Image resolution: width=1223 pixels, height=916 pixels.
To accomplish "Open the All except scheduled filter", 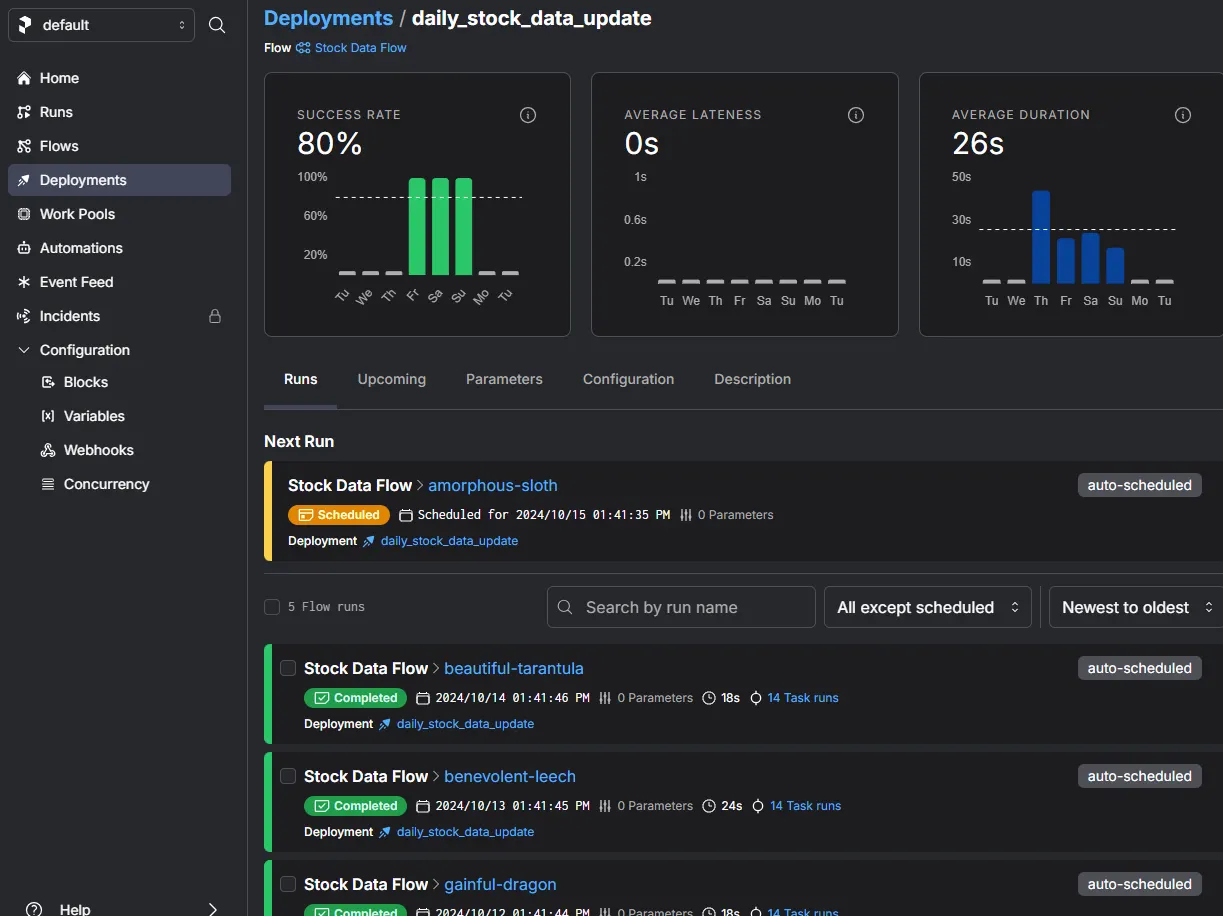I will coord(927,607).
